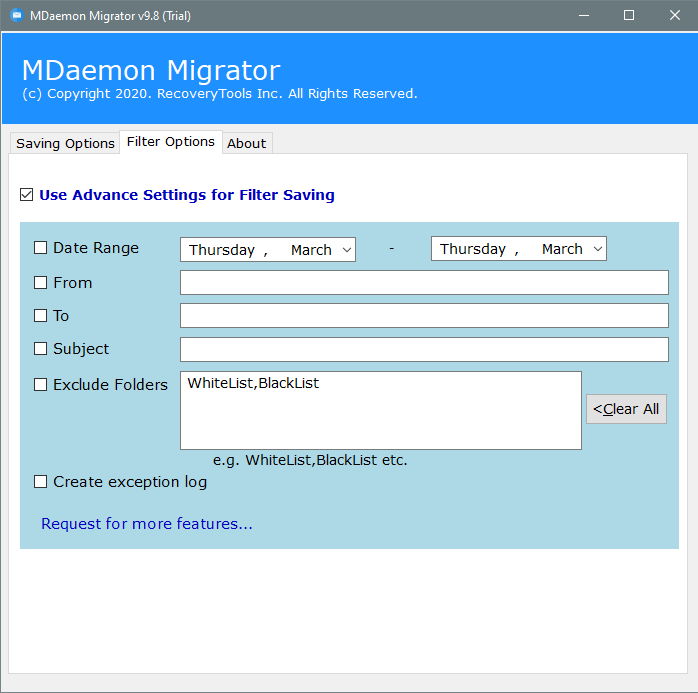Screen dimensions: 698x693
Task: Open the end date picker dropdown arrow
Action: pyautogui.click(x=598, y=249)
